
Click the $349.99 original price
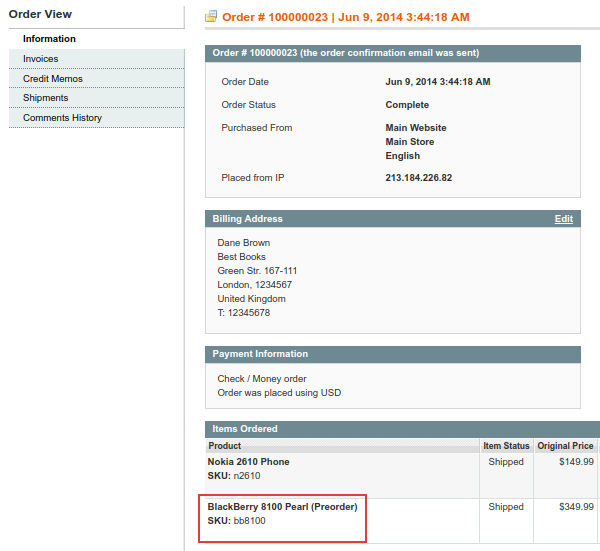(x=576, y=507)
